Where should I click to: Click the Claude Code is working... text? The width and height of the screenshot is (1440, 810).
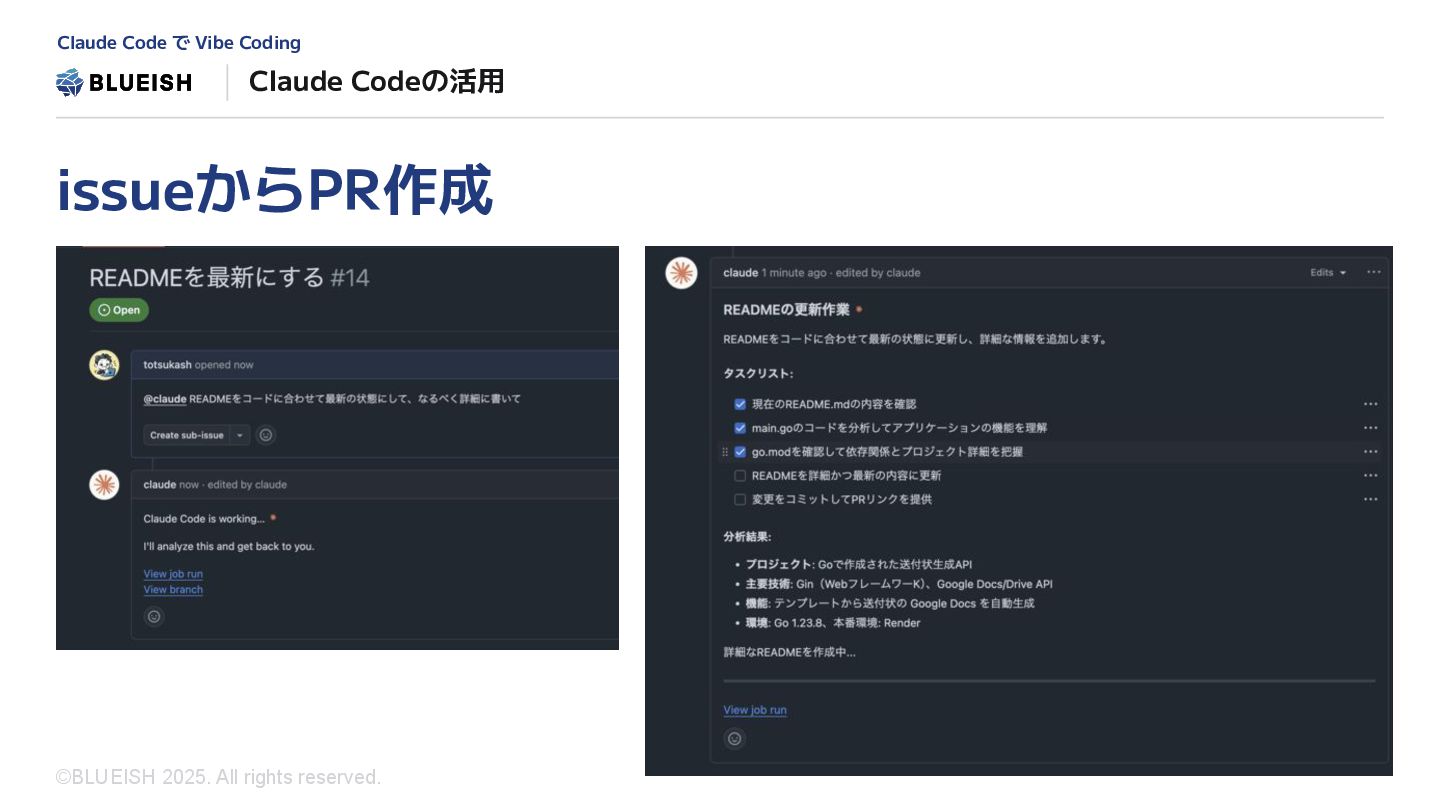click(204, 518)
